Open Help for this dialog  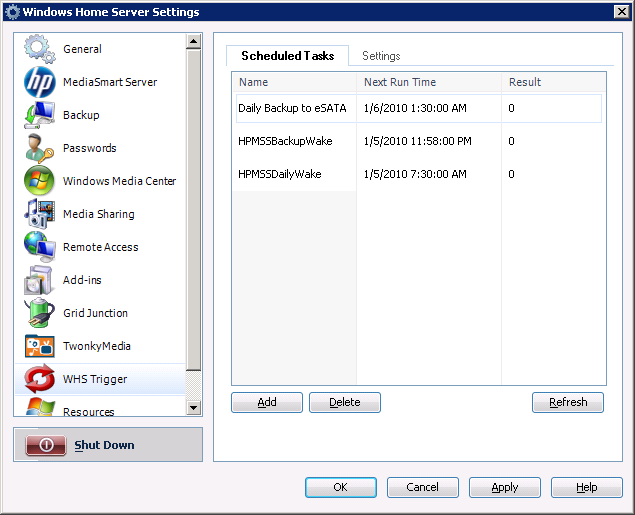[x=586, y=487]
